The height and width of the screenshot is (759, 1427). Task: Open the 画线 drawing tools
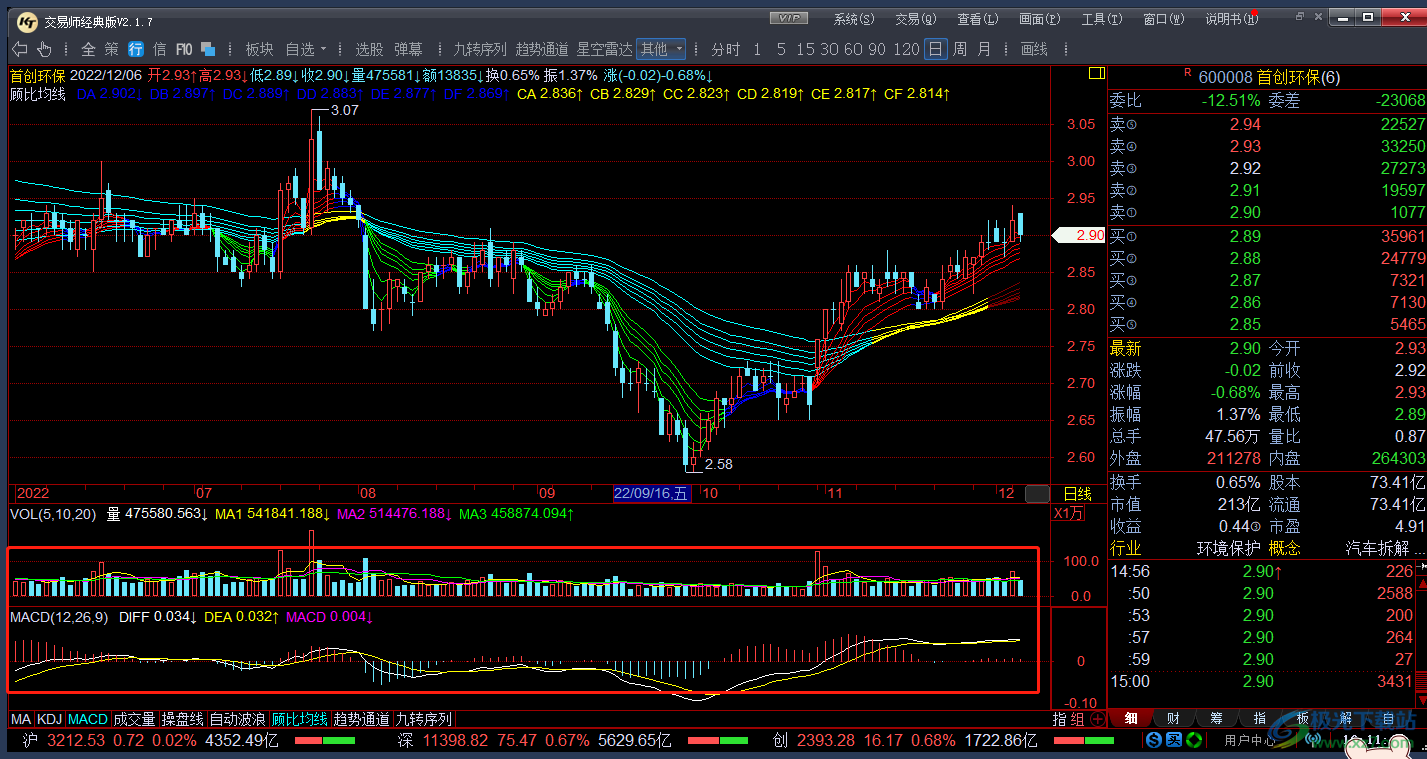(1034, 49)
